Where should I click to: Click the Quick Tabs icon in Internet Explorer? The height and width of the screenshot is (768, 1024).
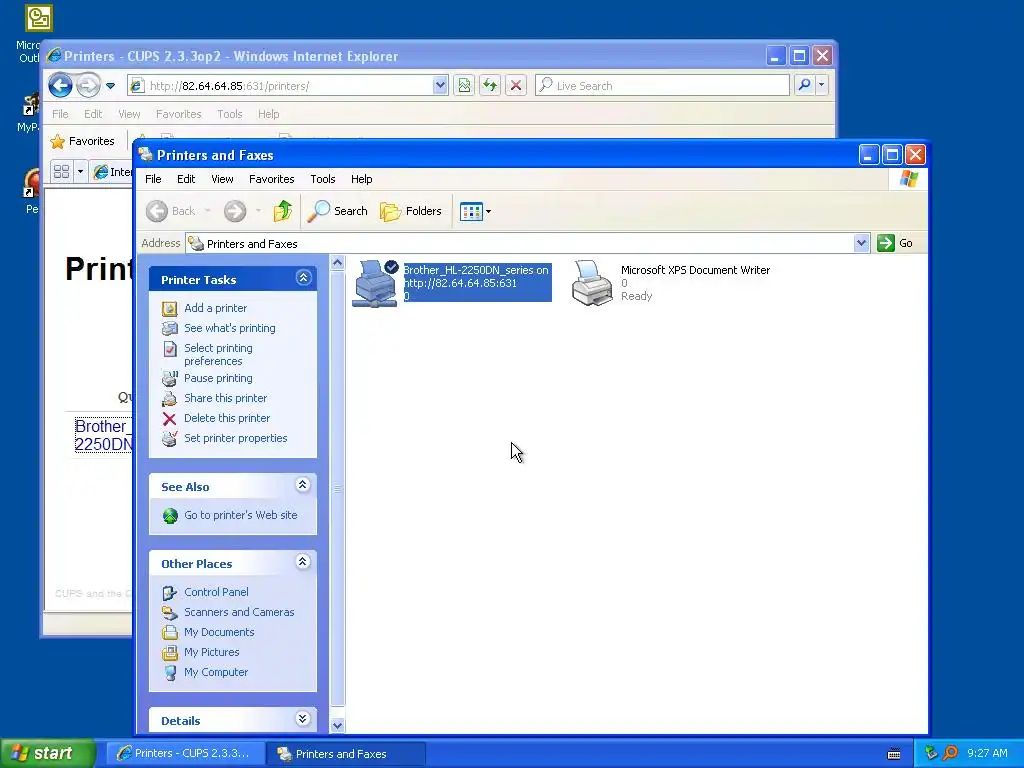61,172
